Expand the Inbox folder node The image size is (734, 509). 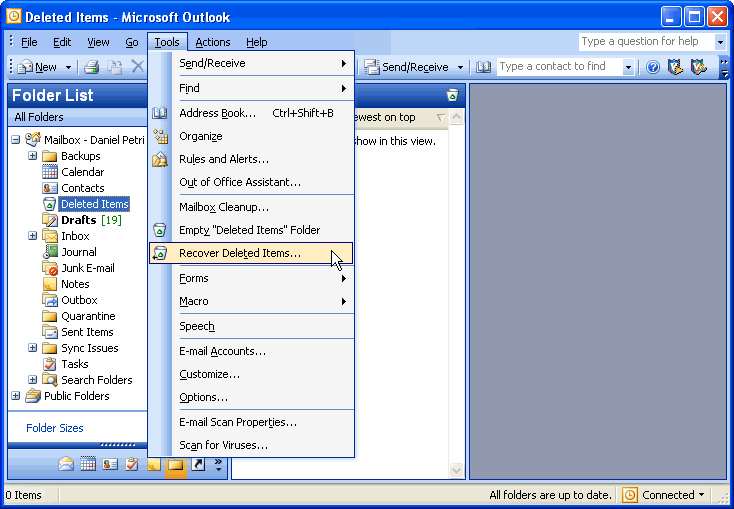coord(32,236)
